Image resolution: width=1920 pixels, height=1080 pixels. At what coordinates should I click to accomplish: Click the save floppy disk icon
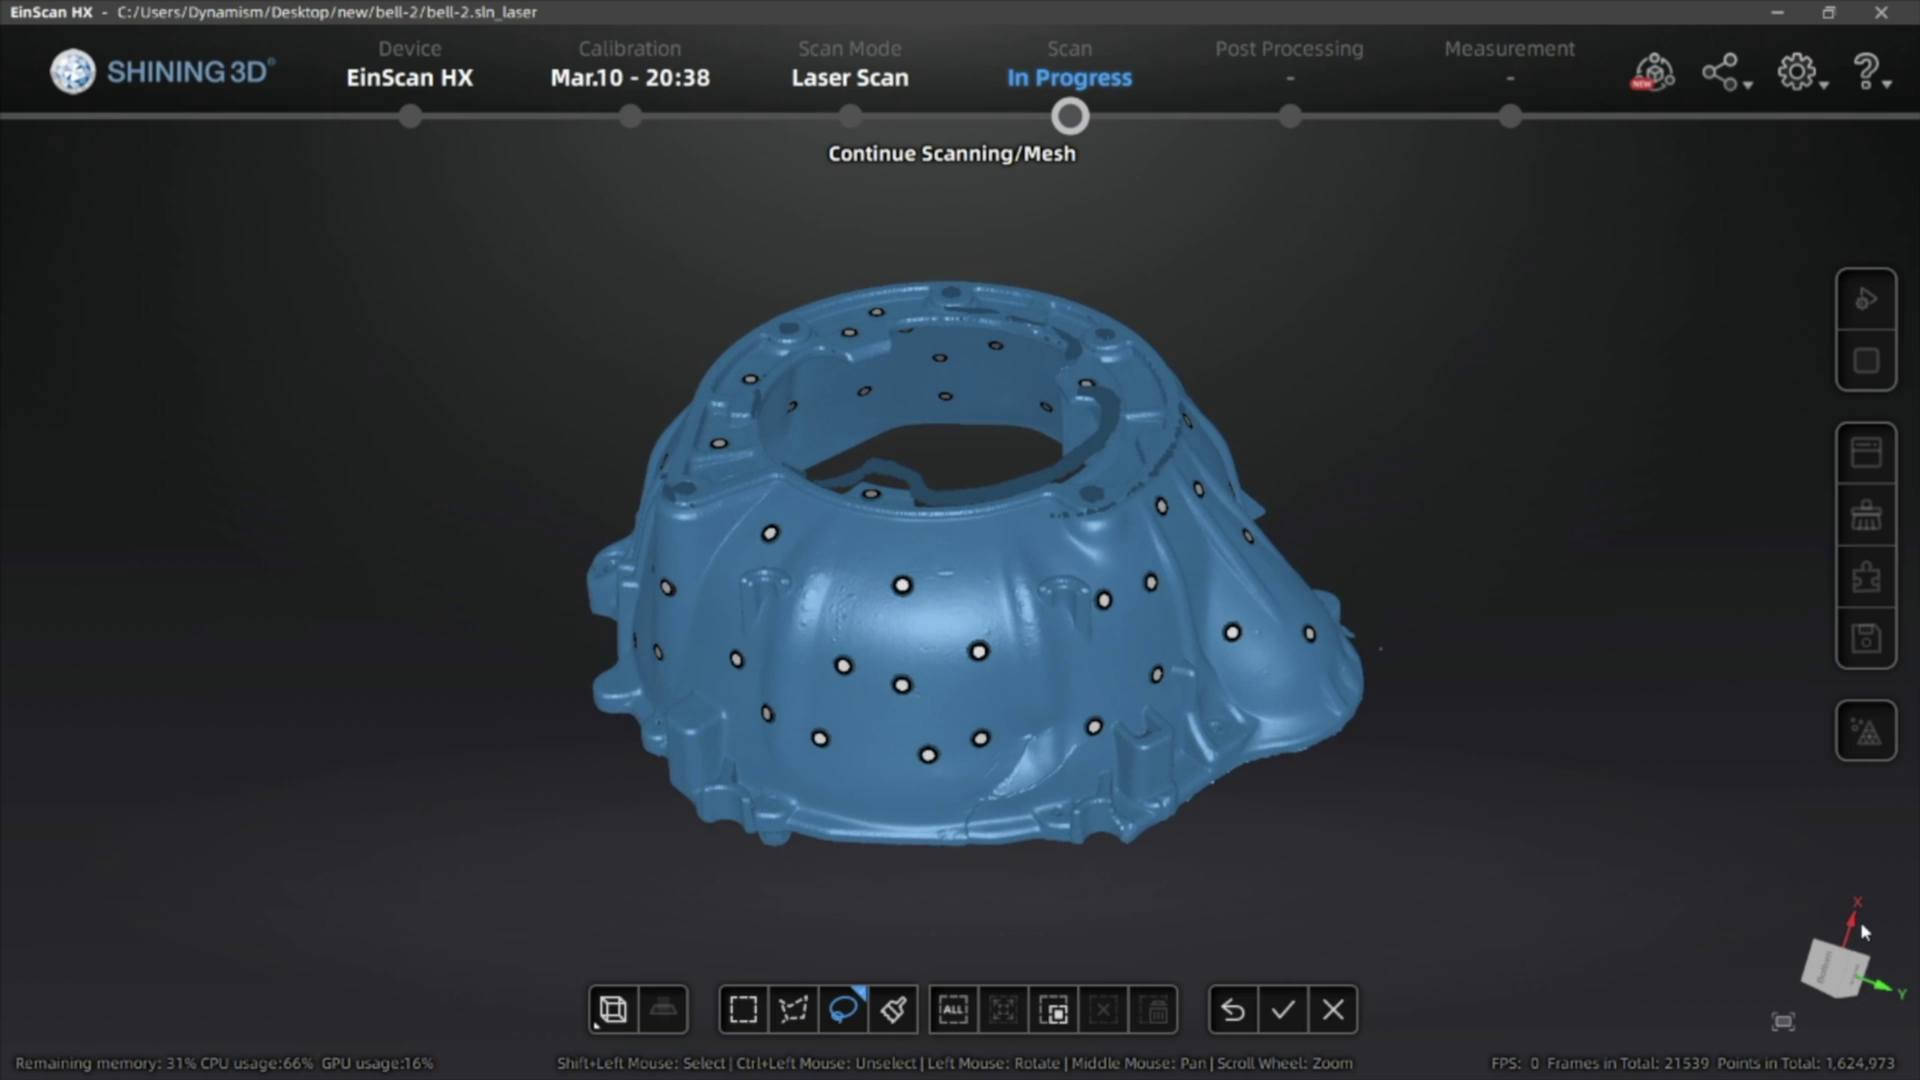coord(1866,638)
